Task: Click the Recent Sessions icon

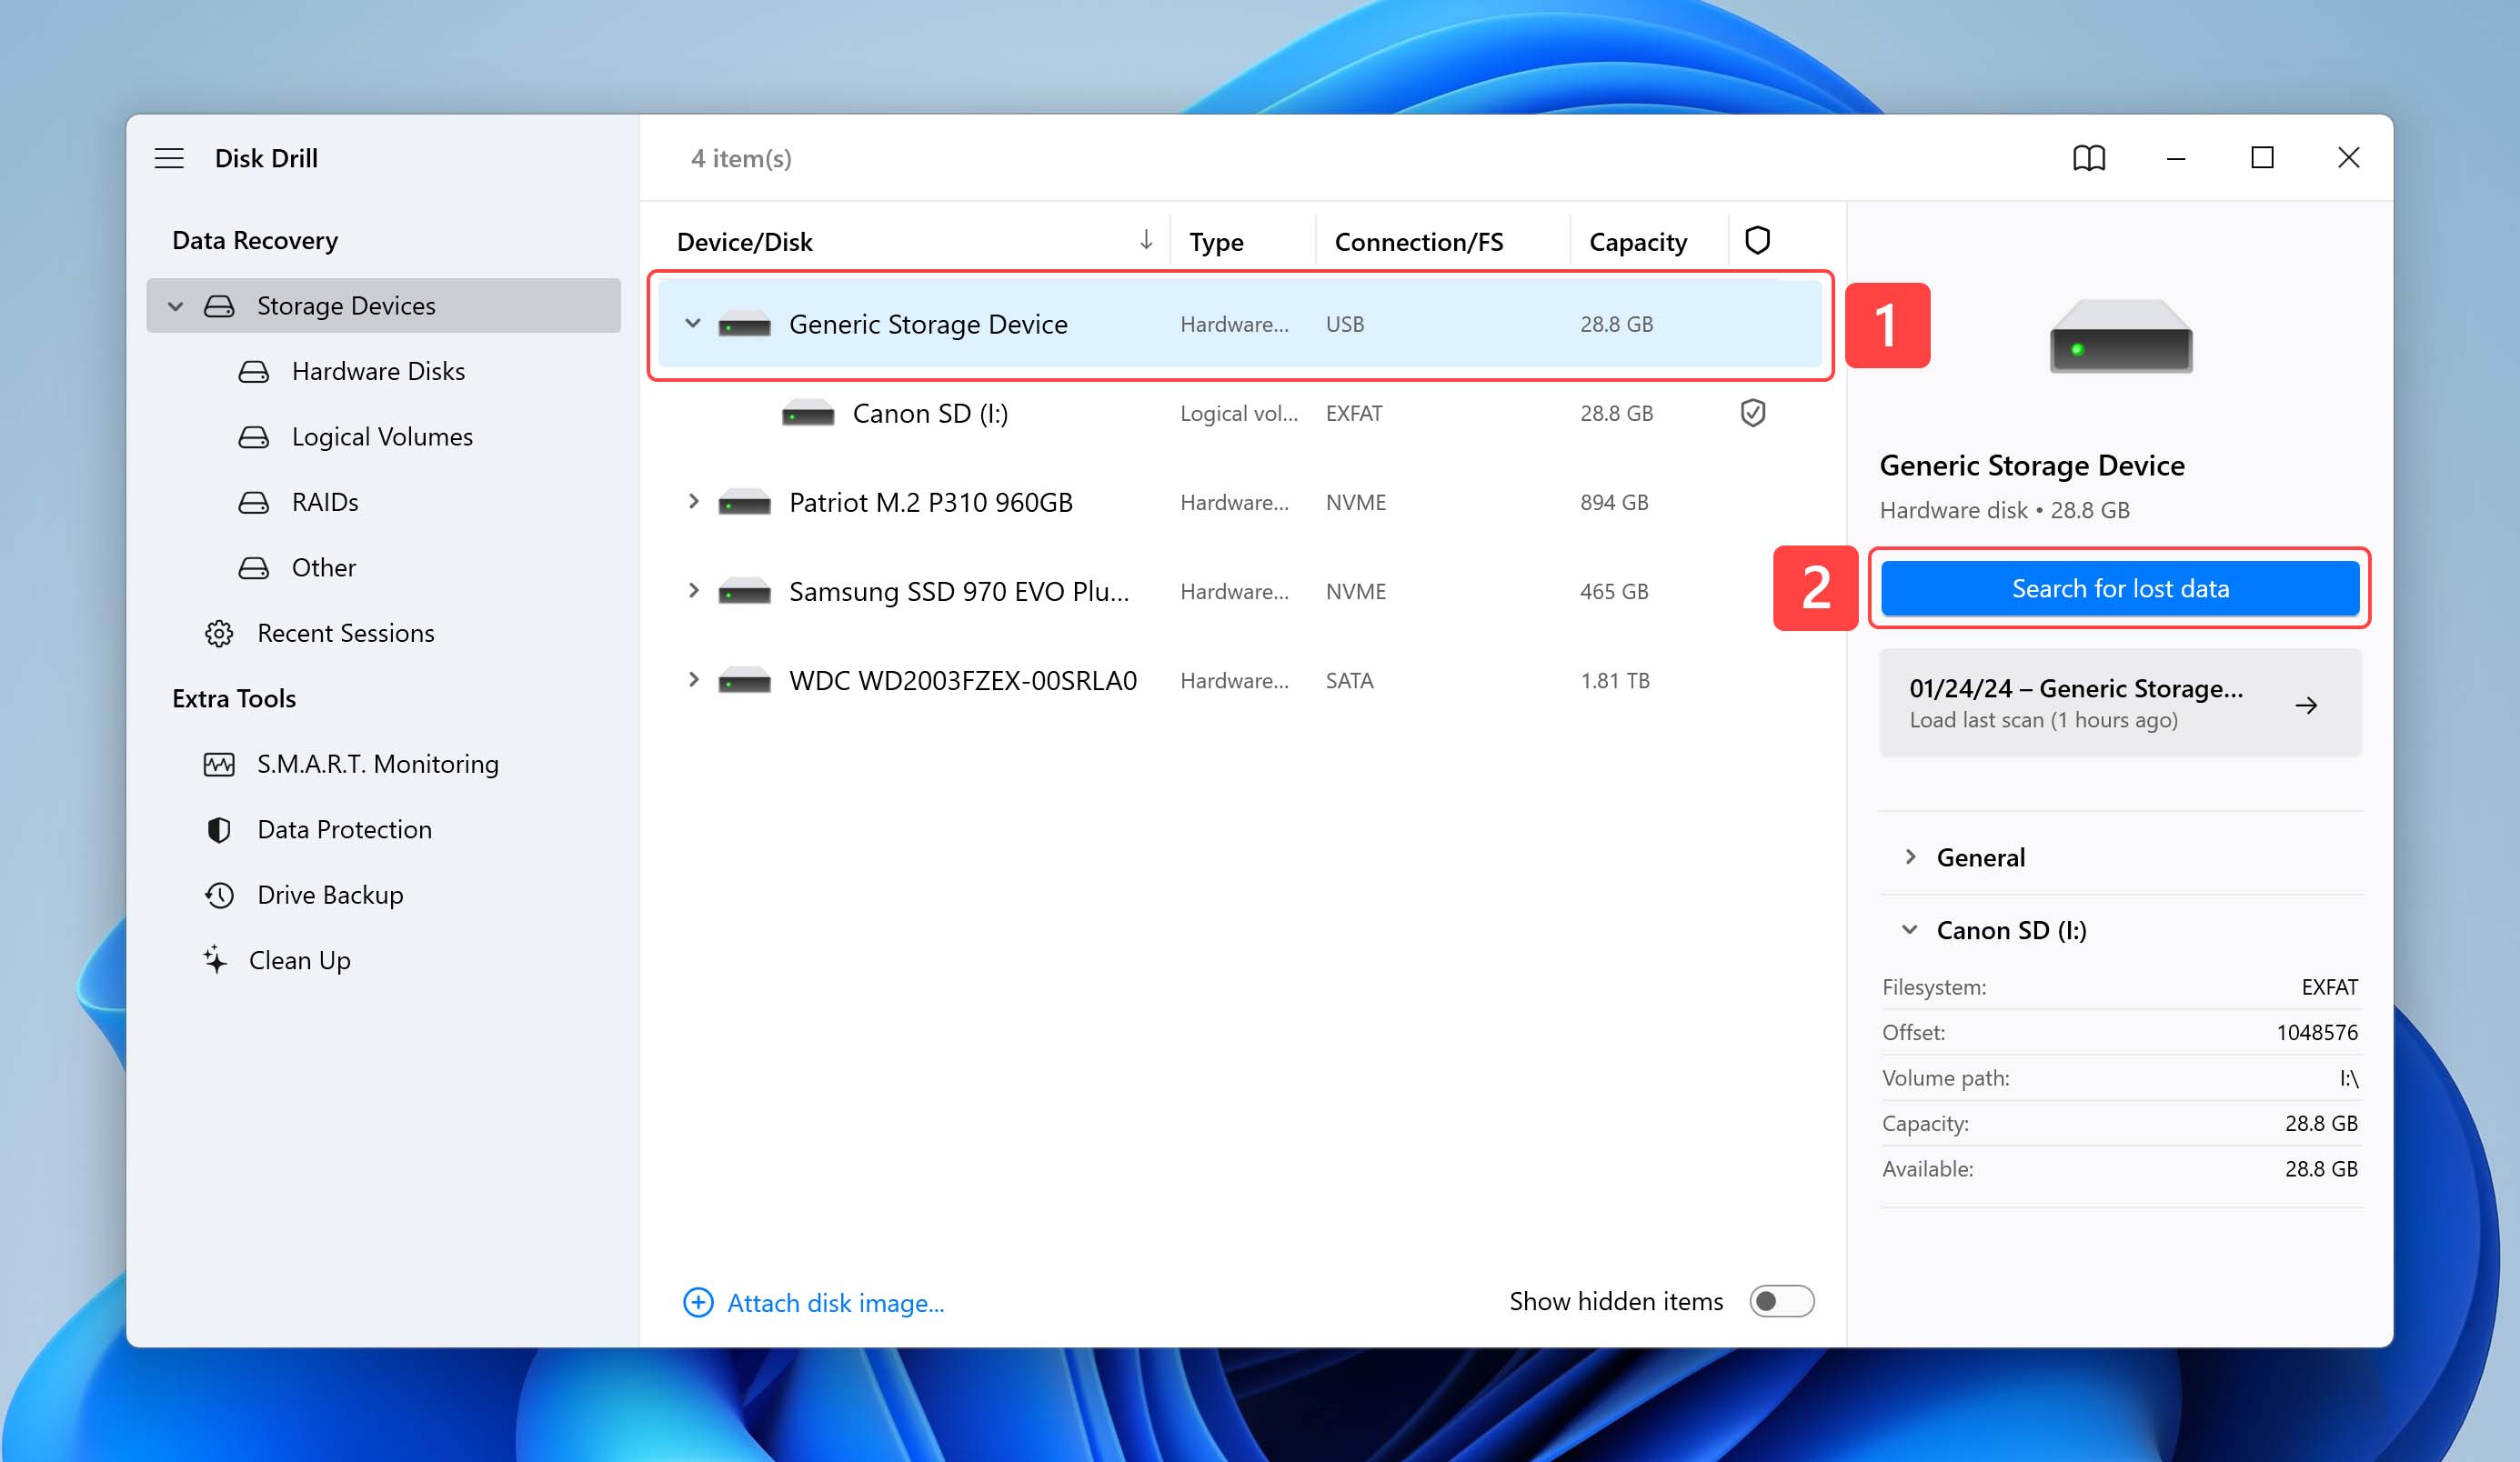Action: pyautogui.click(x=216, y=632)
